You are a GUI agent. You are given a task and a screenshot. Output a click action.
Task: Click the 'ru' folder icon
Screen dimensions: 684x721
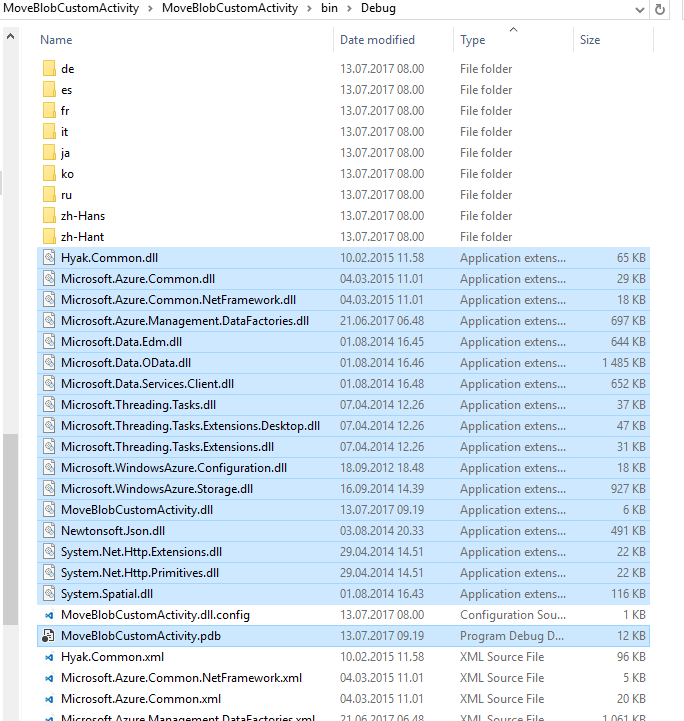click(49, 195)
